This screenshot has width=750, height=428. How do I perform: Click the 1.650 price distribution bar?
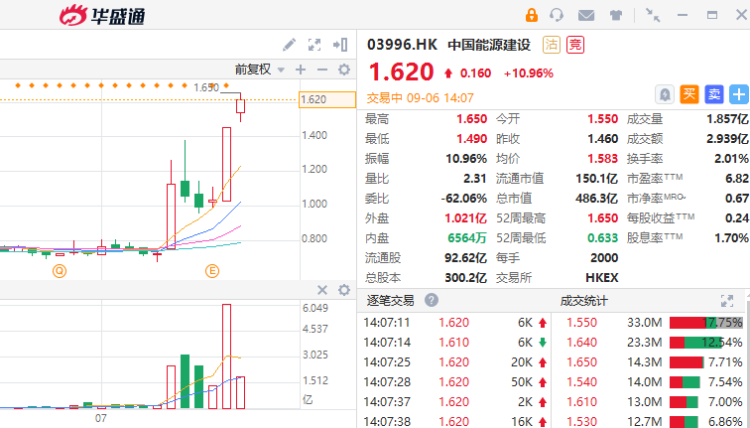pyautogui.click(x=686, y=362)
